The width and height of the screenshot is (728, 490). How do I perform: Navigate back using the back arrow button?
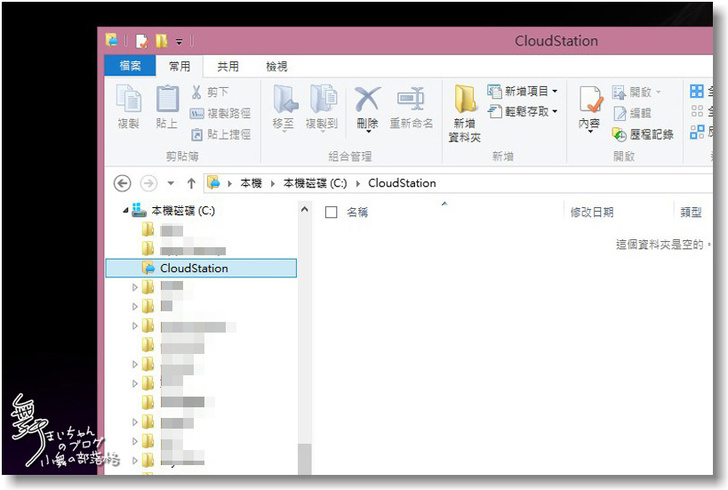click(123, 184)
